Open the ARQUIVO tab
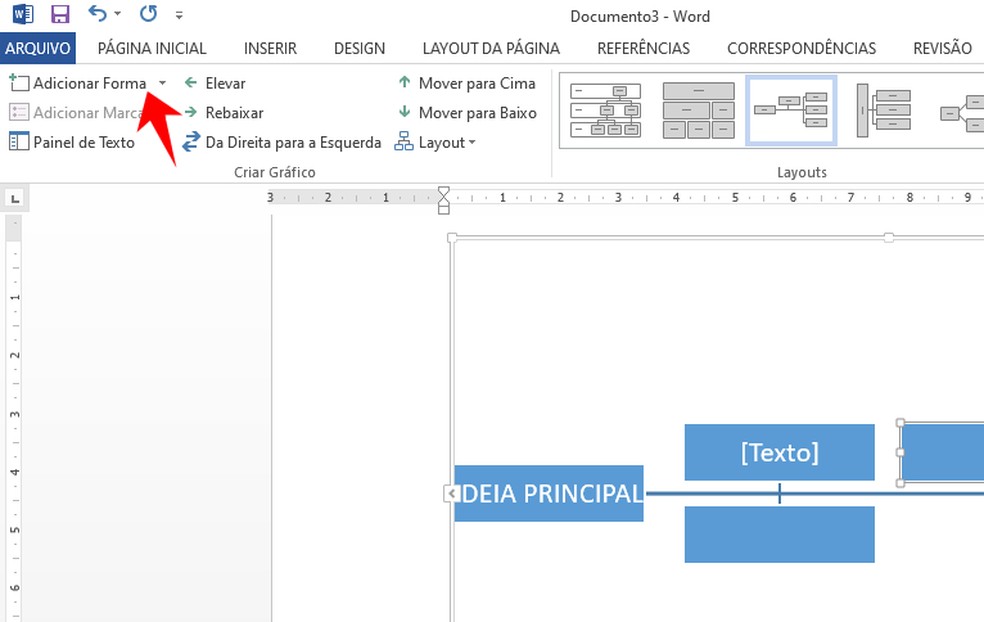Viewport: 984px width, 622px height. pos(37,48)
